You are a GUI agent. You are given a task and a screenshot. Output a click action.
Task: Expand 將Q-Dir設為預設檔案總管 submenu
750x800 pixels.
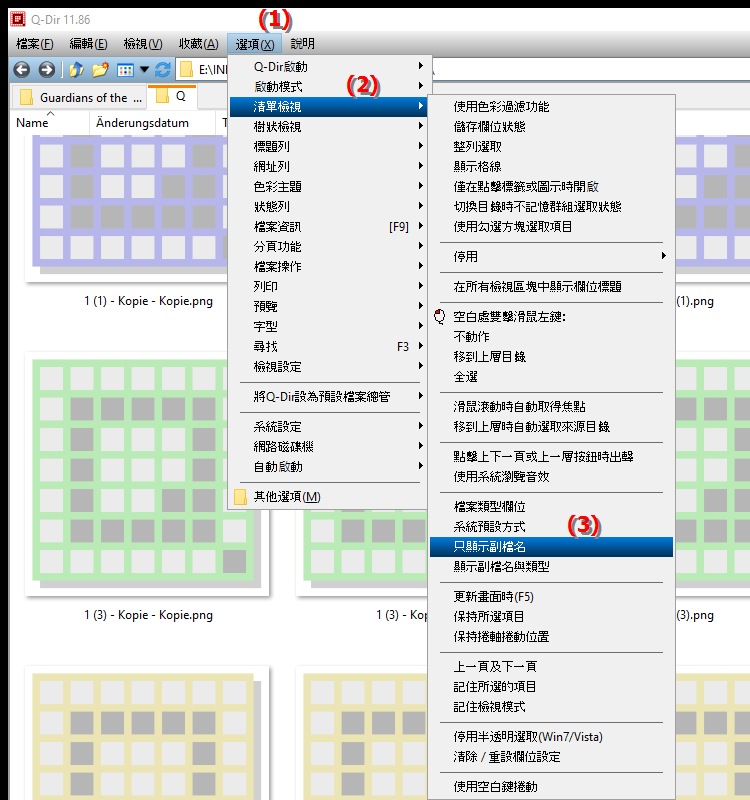[328, 397]
